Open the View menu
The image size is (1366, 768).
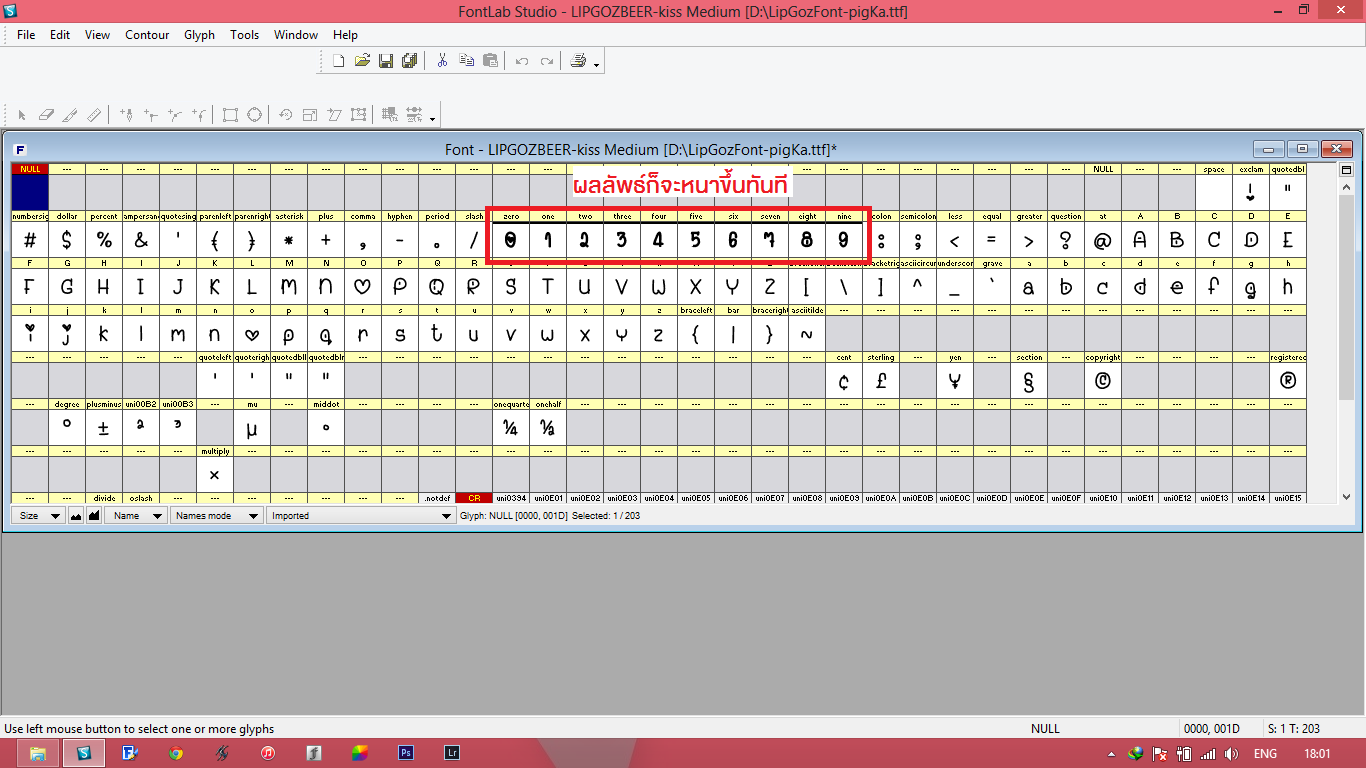pos(97,34)
